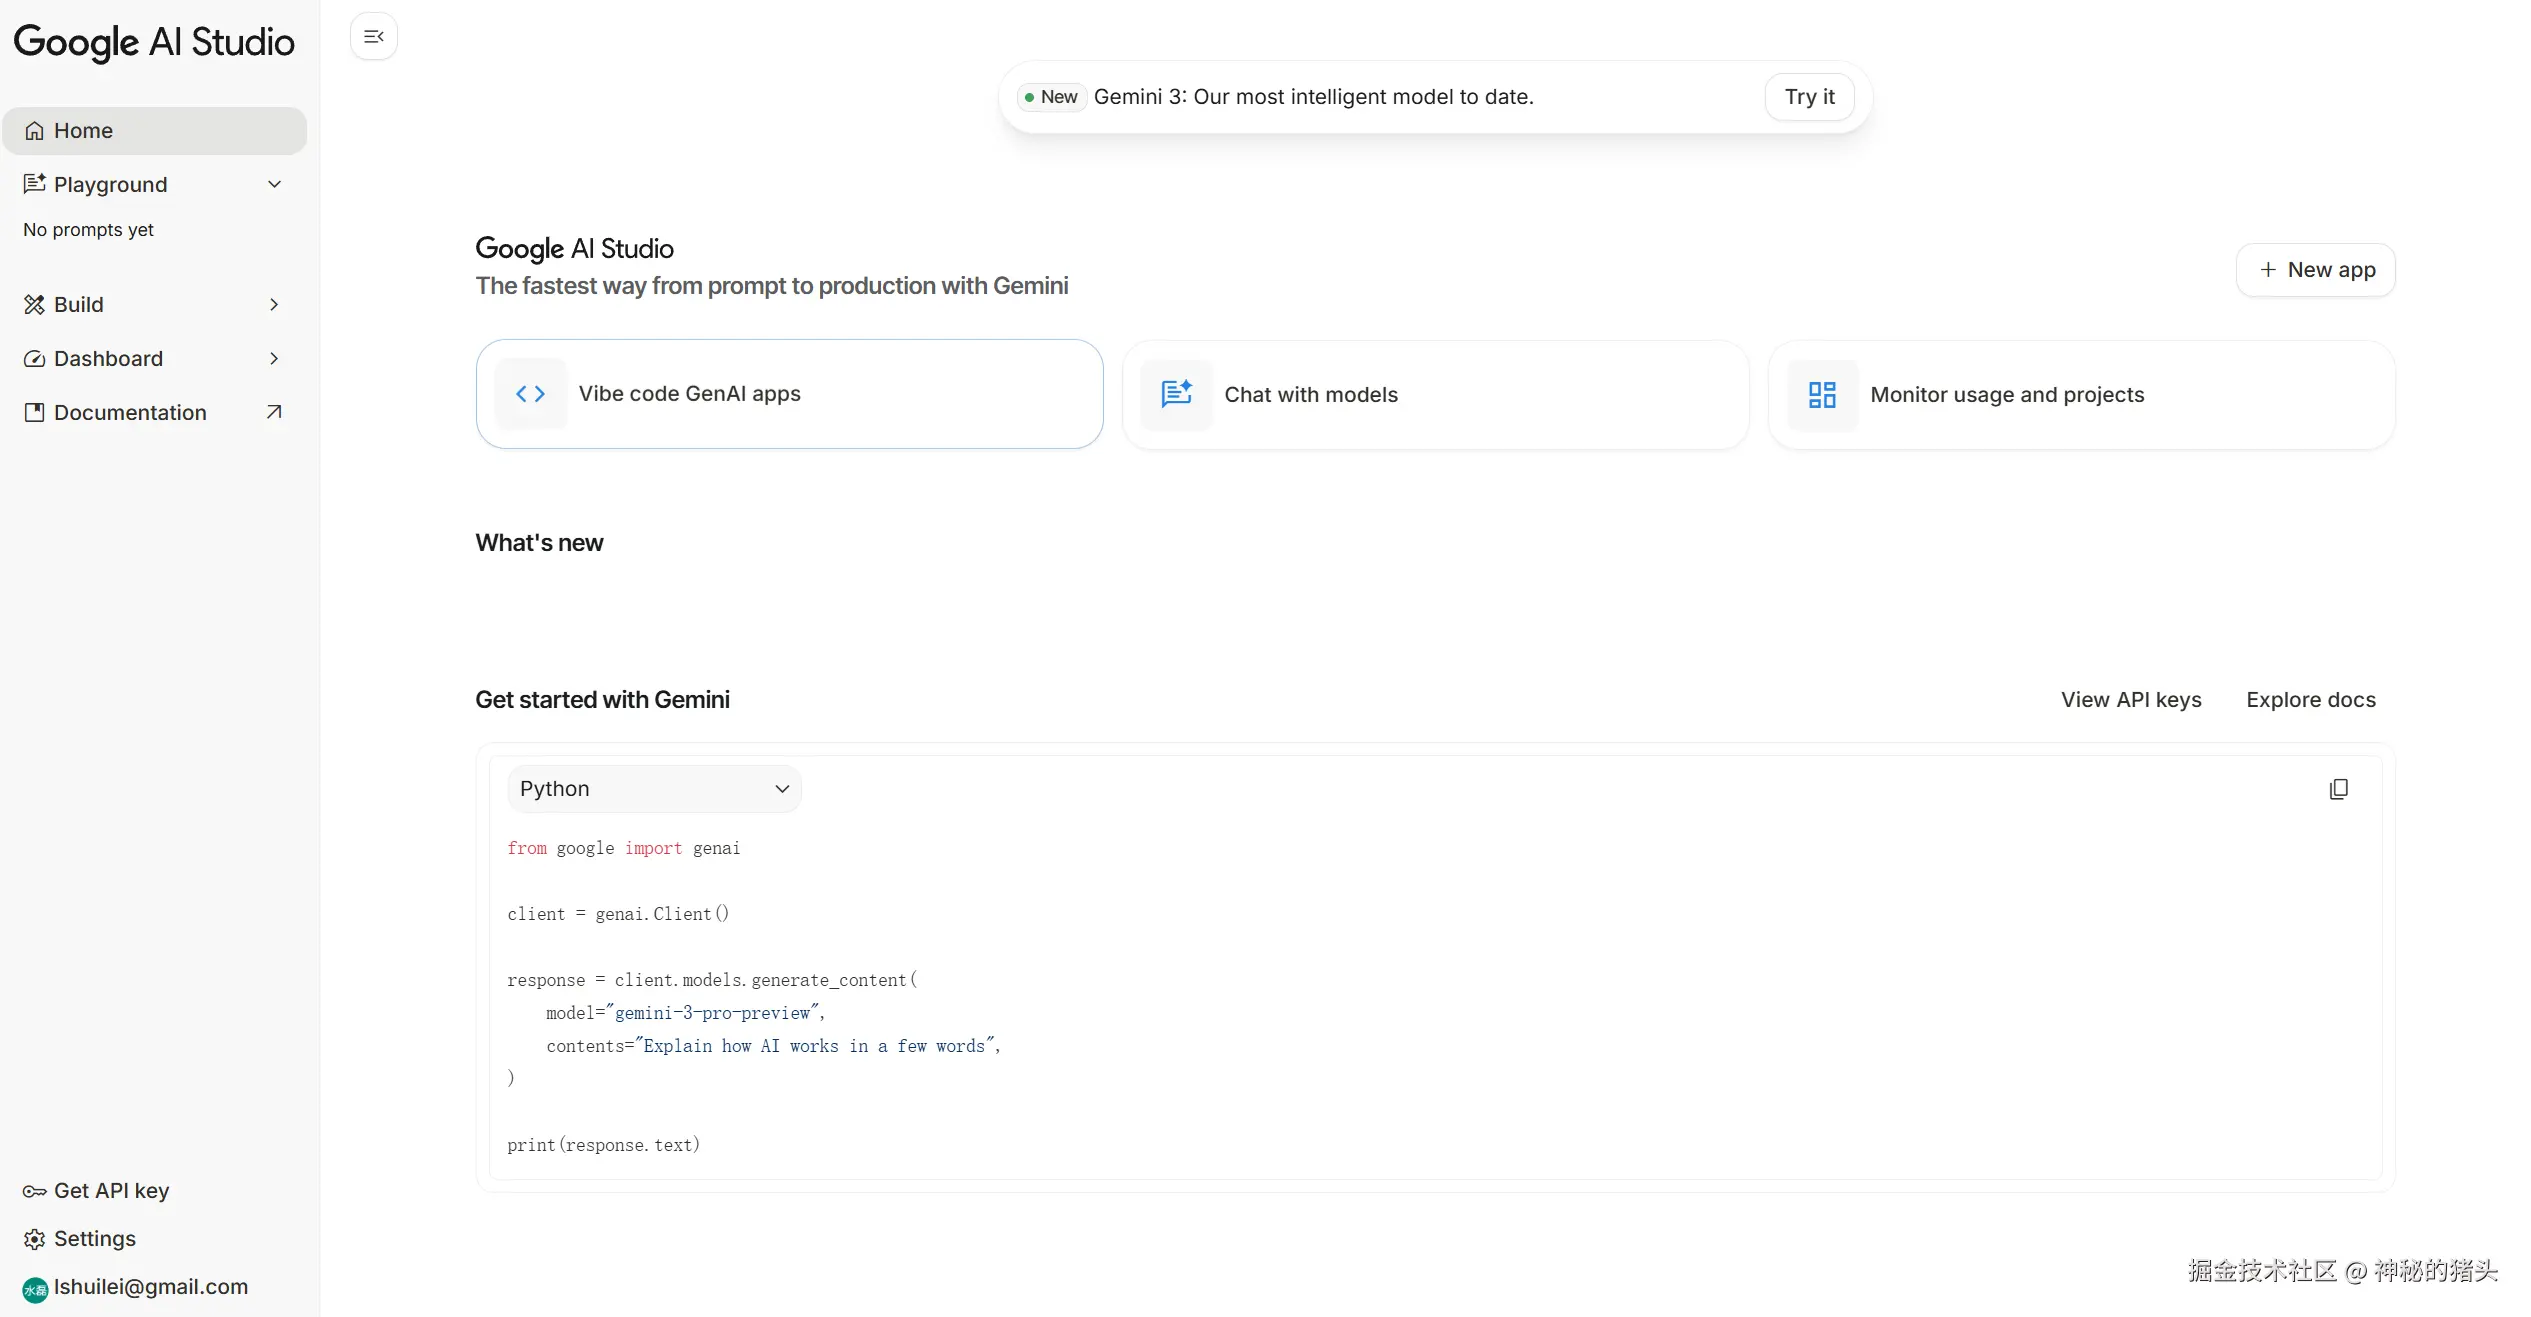Collapse the sidebar with the toggle icon

[x=374, y=37]
